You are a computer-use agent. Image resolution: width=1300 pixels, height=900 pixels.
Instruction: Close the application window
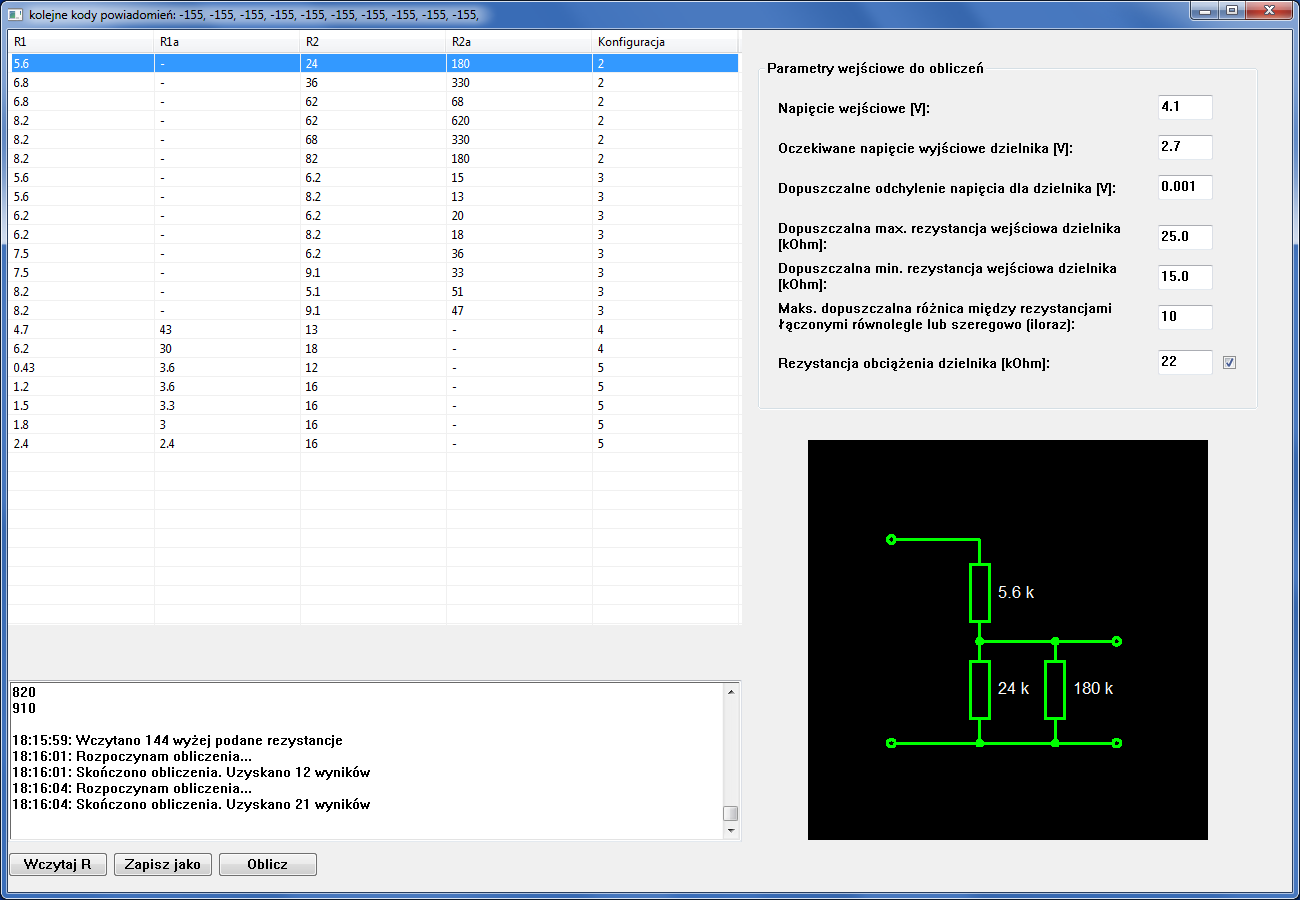[x=1268, y=9]
